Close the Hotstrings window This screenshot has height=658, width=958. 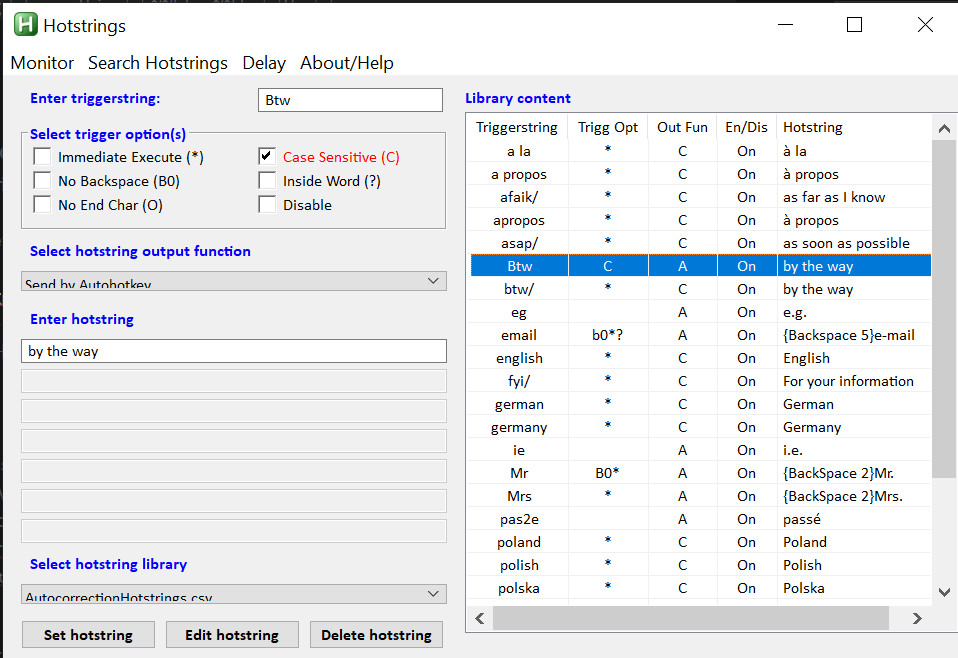[924, 25]
